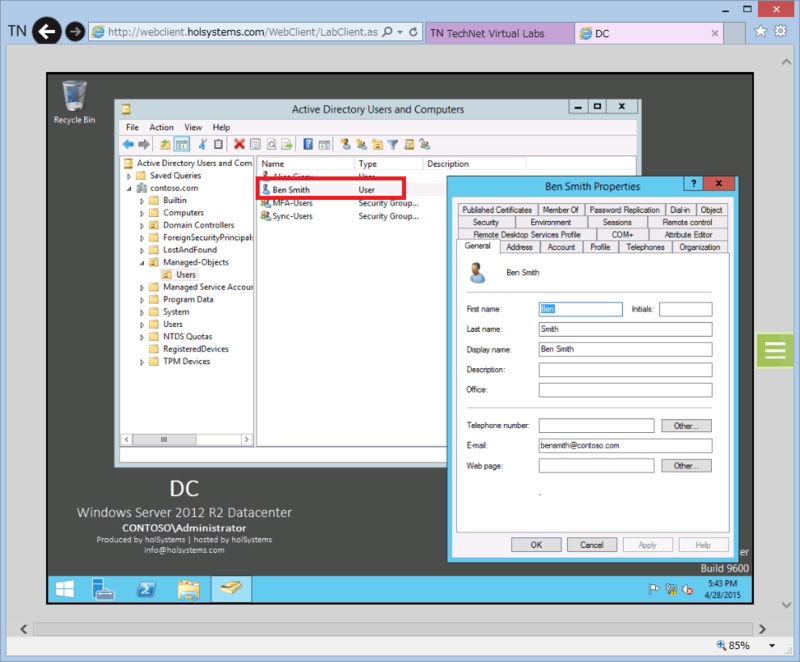Click the green lab menu hamburger button
The height and width of the screenshot is (662, 800).
pos(774,350)
